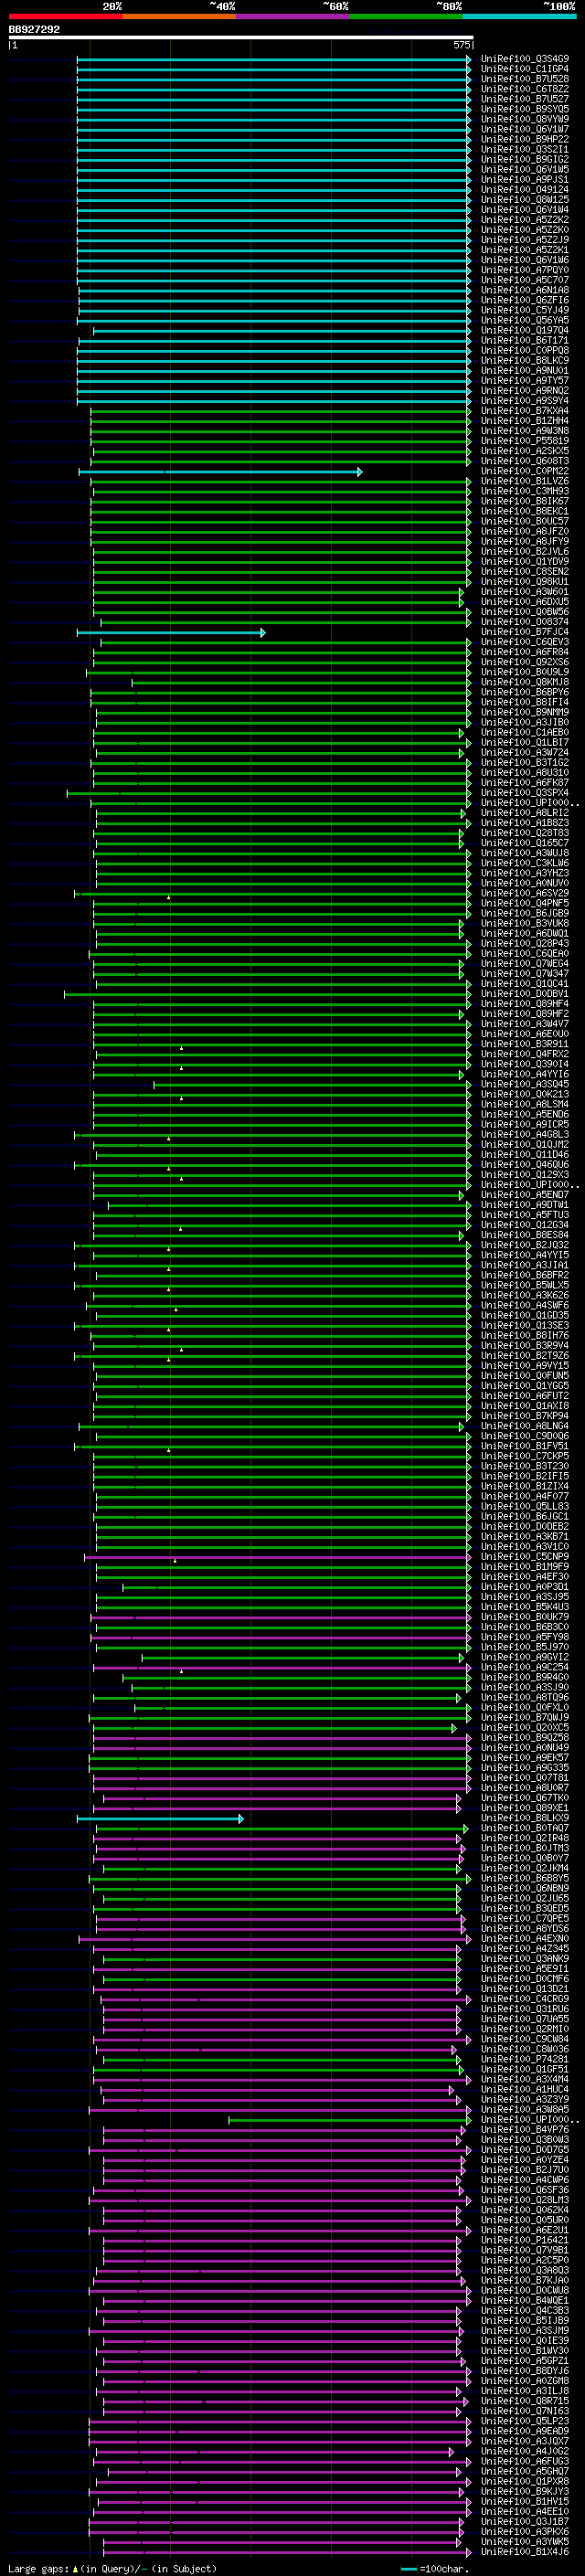This screenshot has height=2576, width=585.
Task: Click the hit label UniRef100_A9GVI2
Action: tap(525, 1657)
